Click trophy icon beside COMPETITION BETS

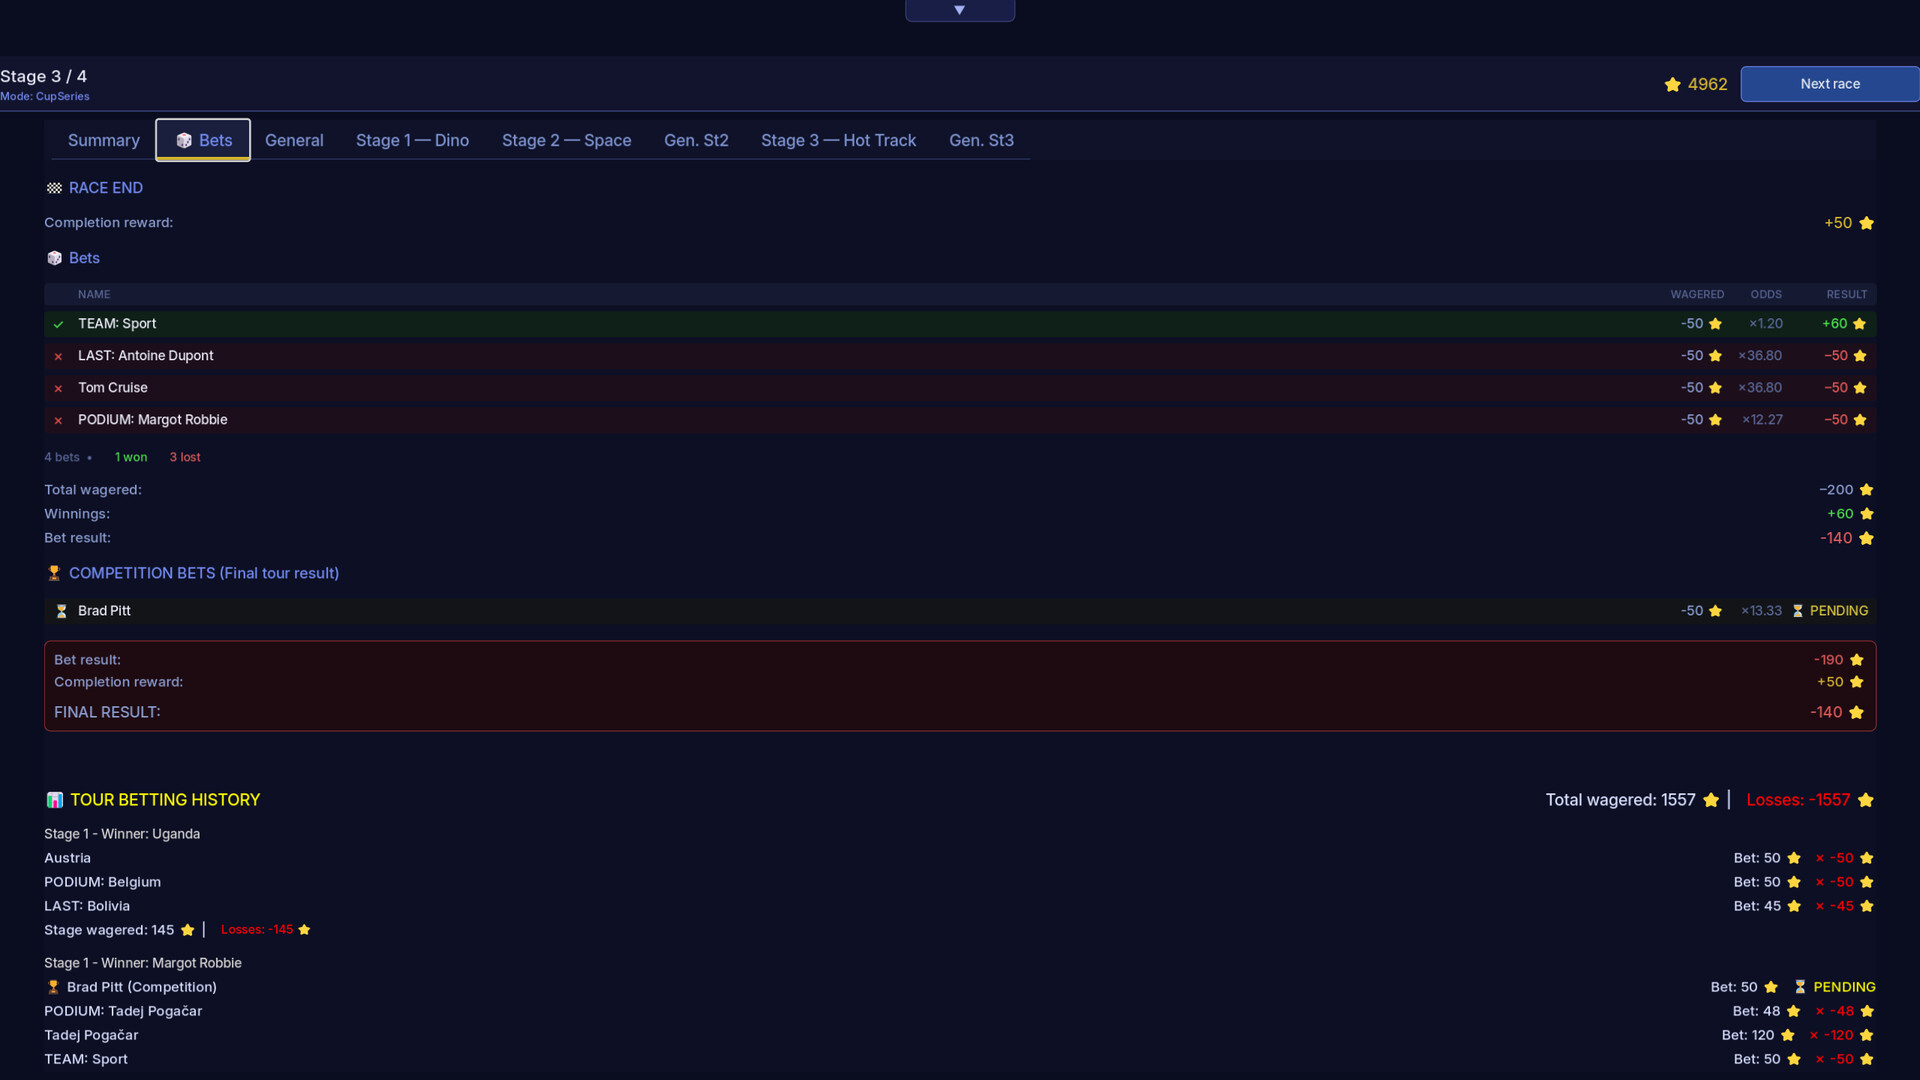point(54,573)
